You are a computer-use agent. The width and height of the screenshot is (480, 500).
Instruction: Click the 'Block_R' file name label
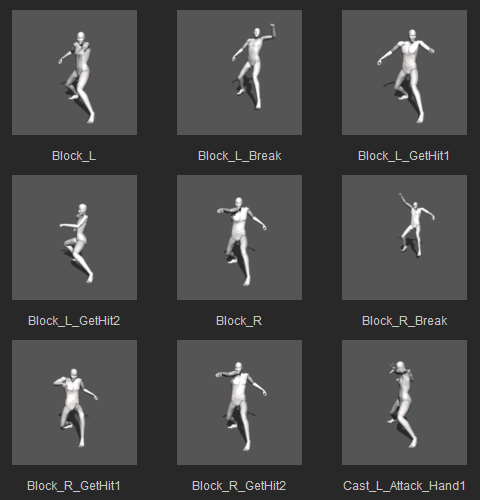click(x=239, y=321)
